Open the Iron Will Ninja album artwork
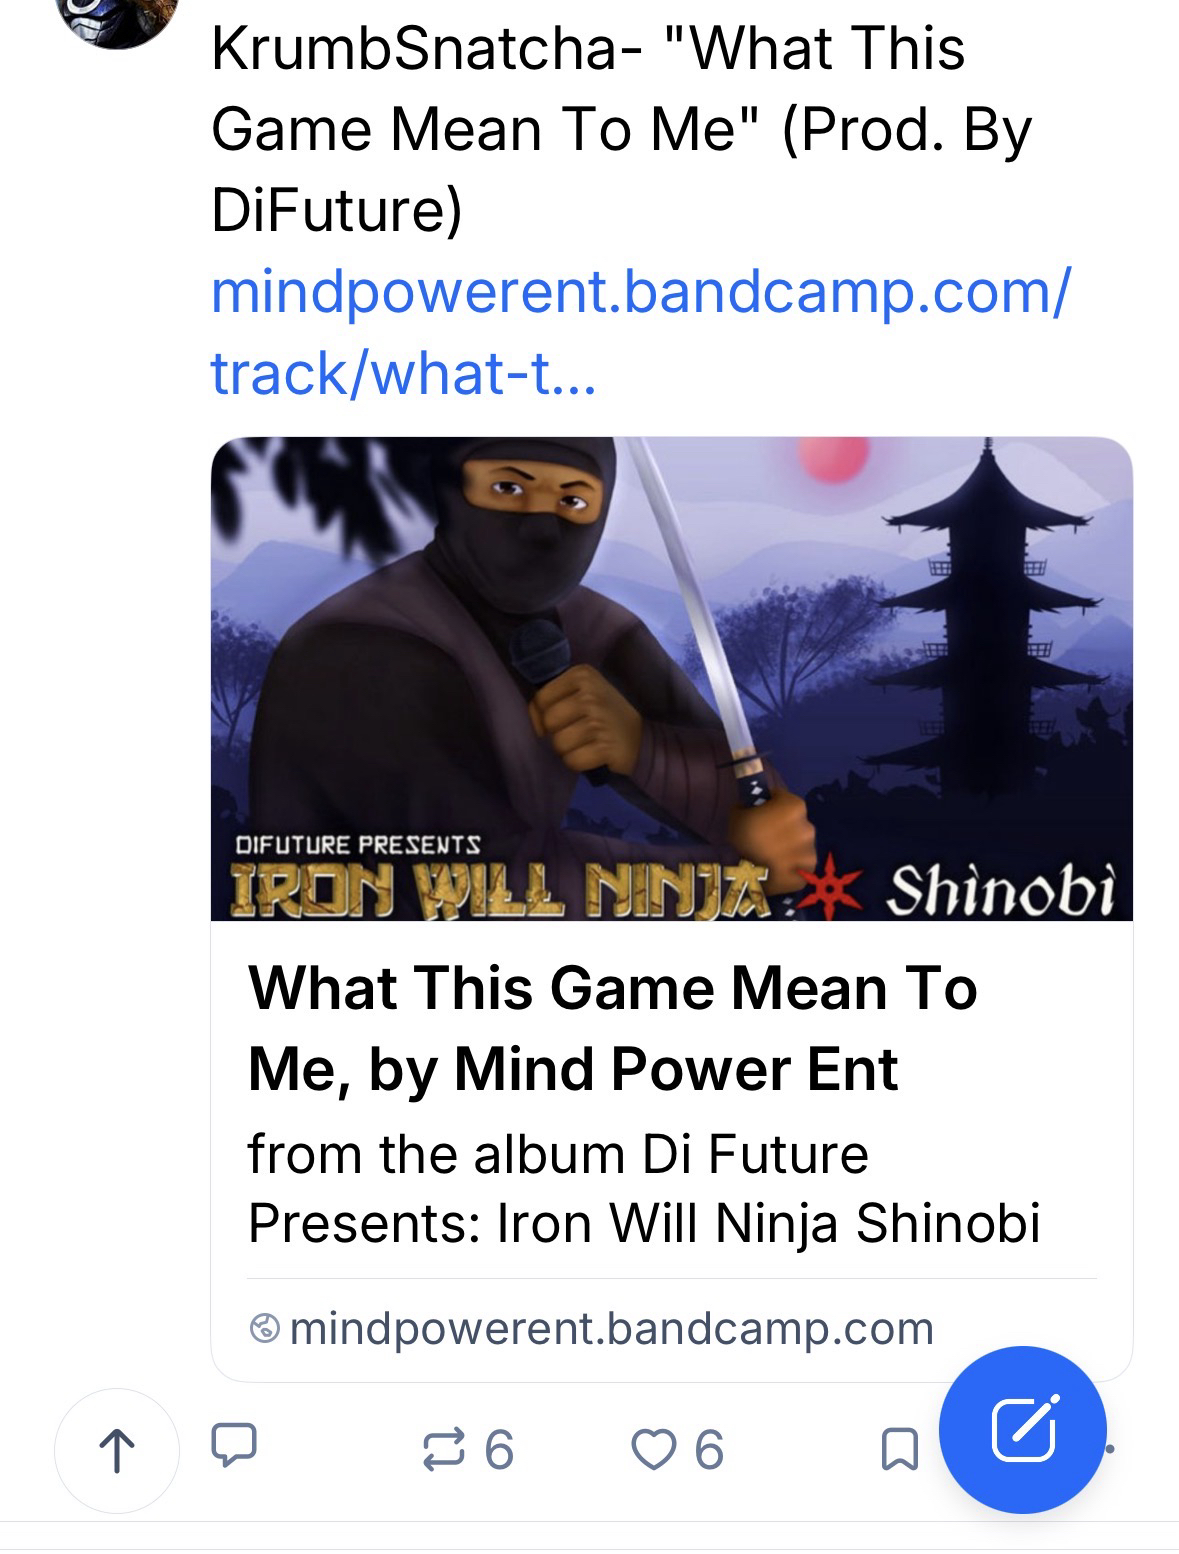The width and height of the screenshot is (1179, 1554). 671,678
